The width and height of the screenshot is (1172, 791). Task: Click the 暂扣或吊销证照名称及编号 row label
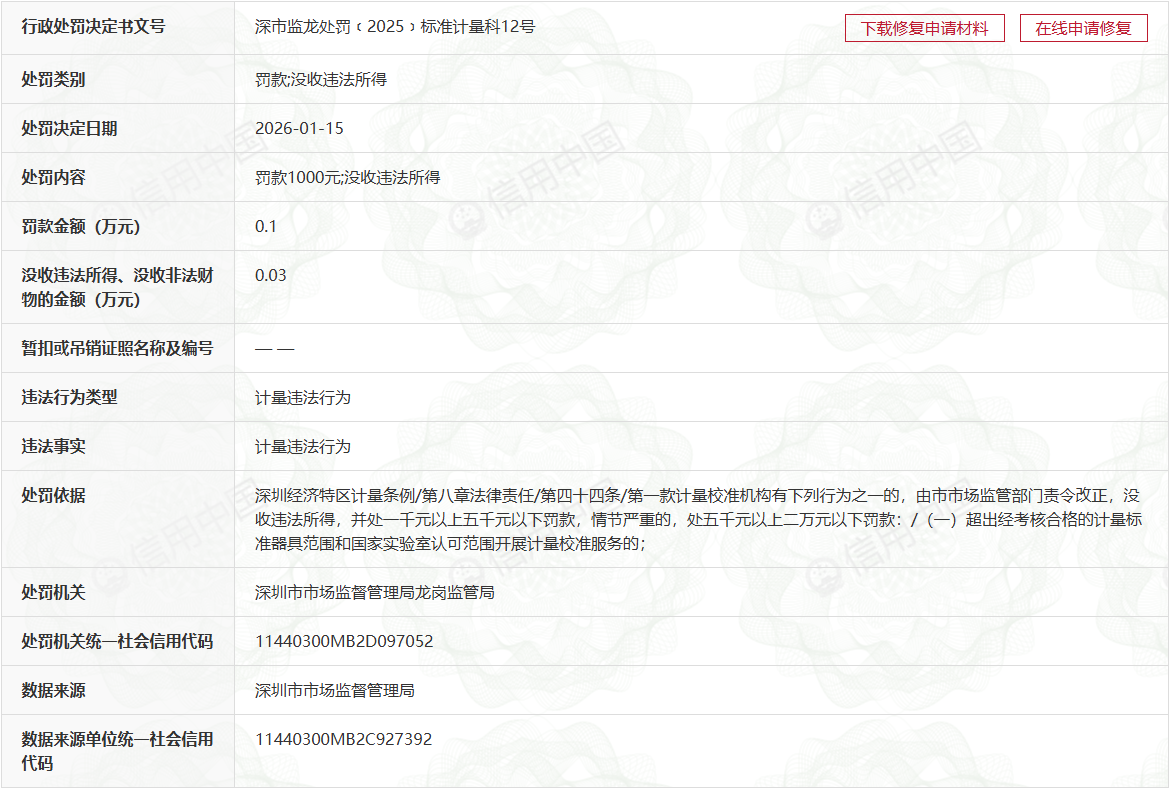[117, 348]
